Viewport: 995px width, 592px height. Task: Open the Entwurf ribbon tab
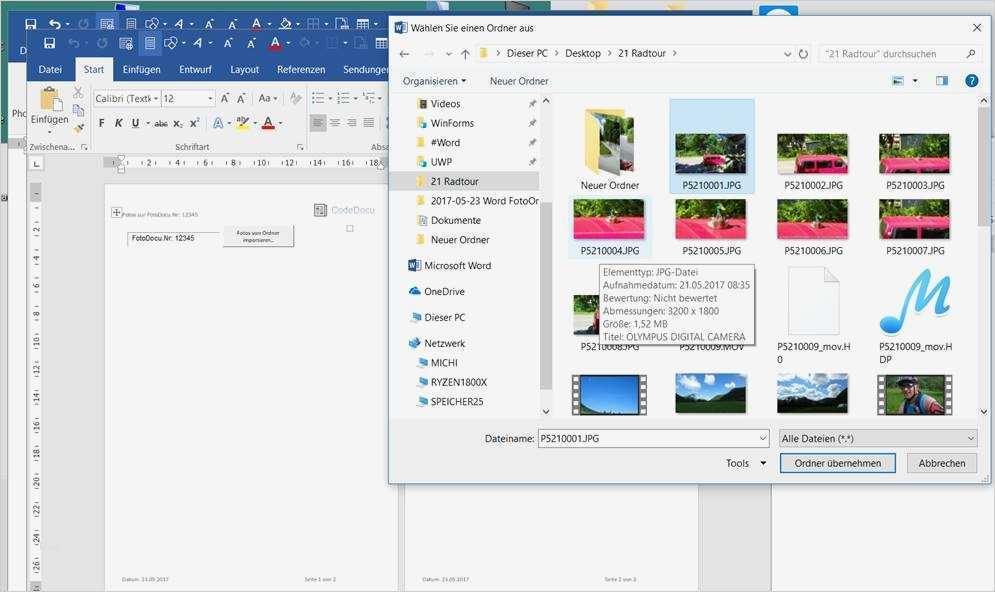coord(195,70)
